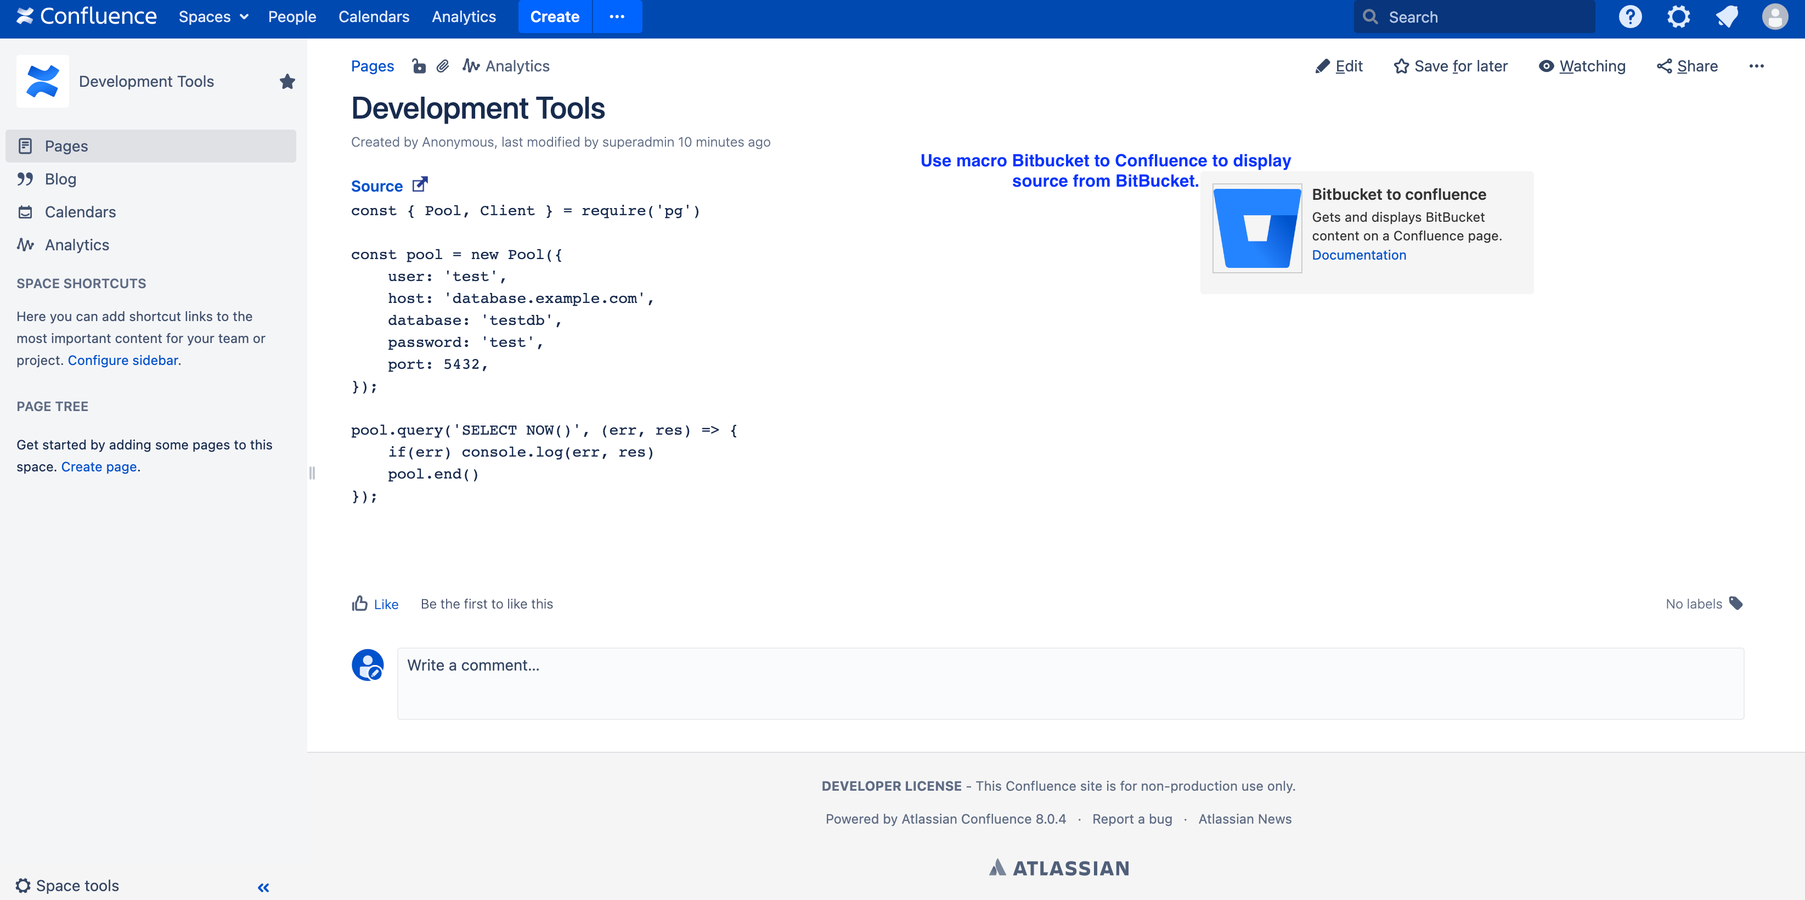
Task: Open the user profile avatar menu
Action: (x=1775, y=17)
